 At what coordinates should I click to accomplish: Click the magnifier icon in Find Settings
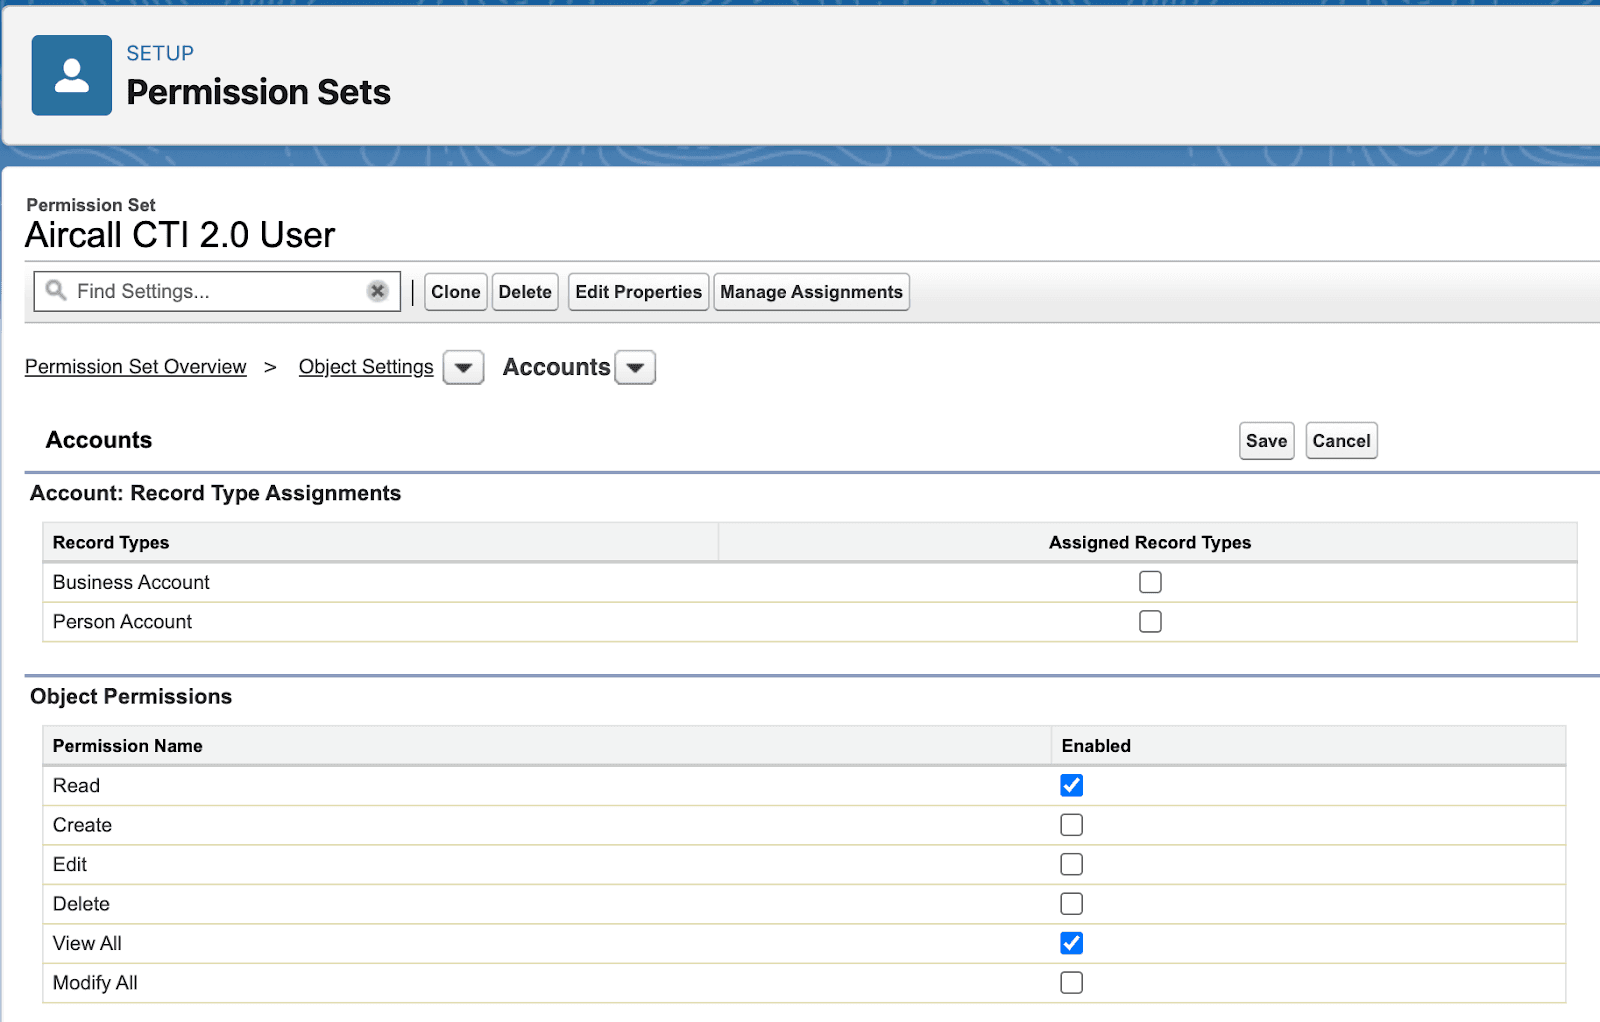point(56,291)
